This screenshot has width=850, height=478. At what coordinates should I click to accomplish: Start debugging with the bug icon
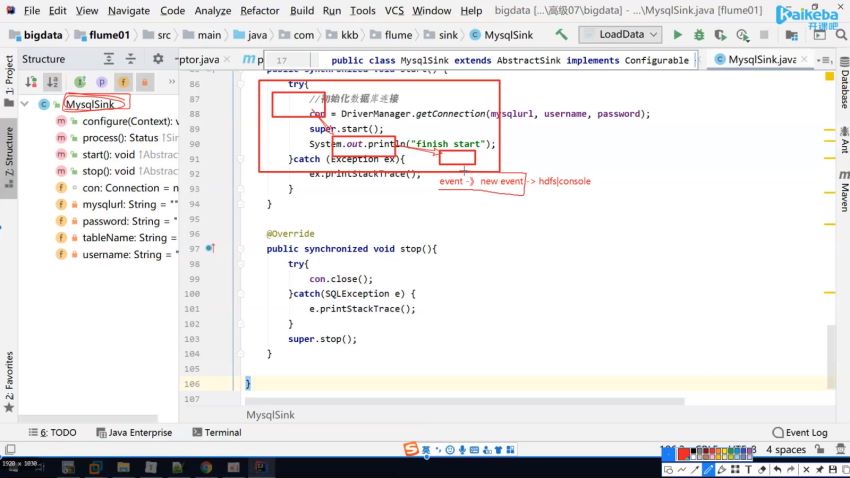tap(699, 35)
